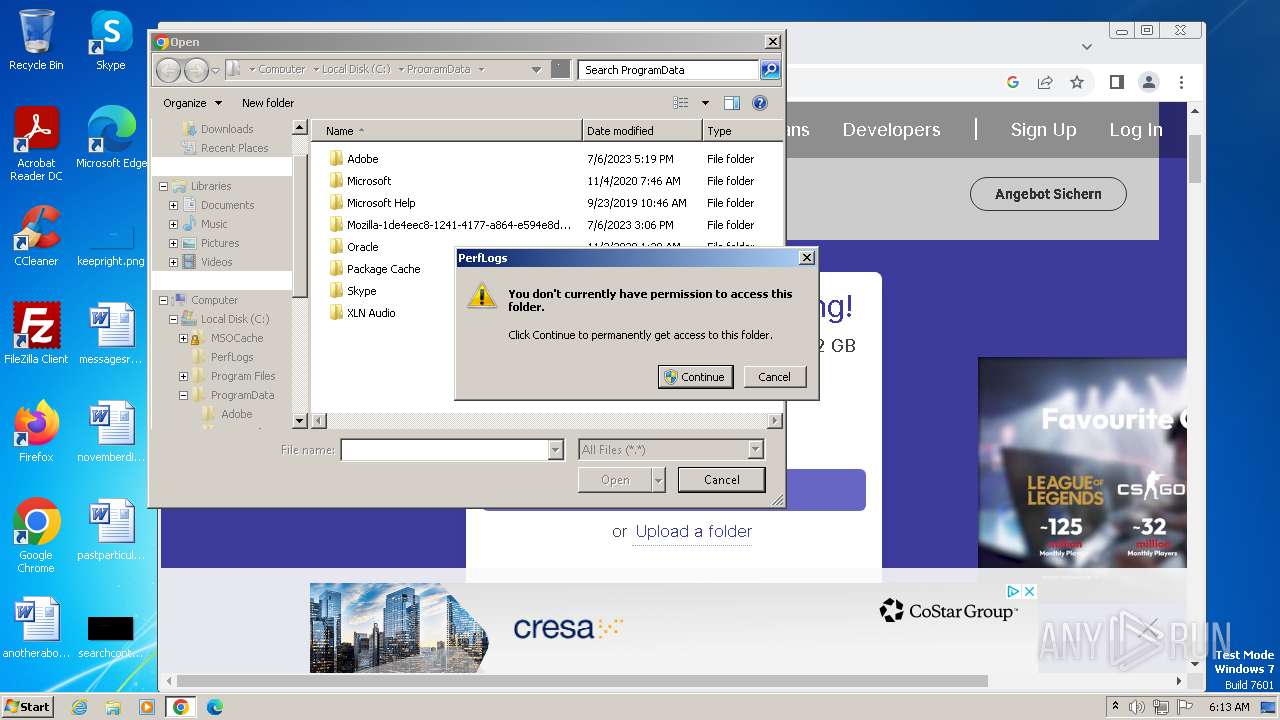
Task: Sort by the Type column header
Action: pos(742,131)
